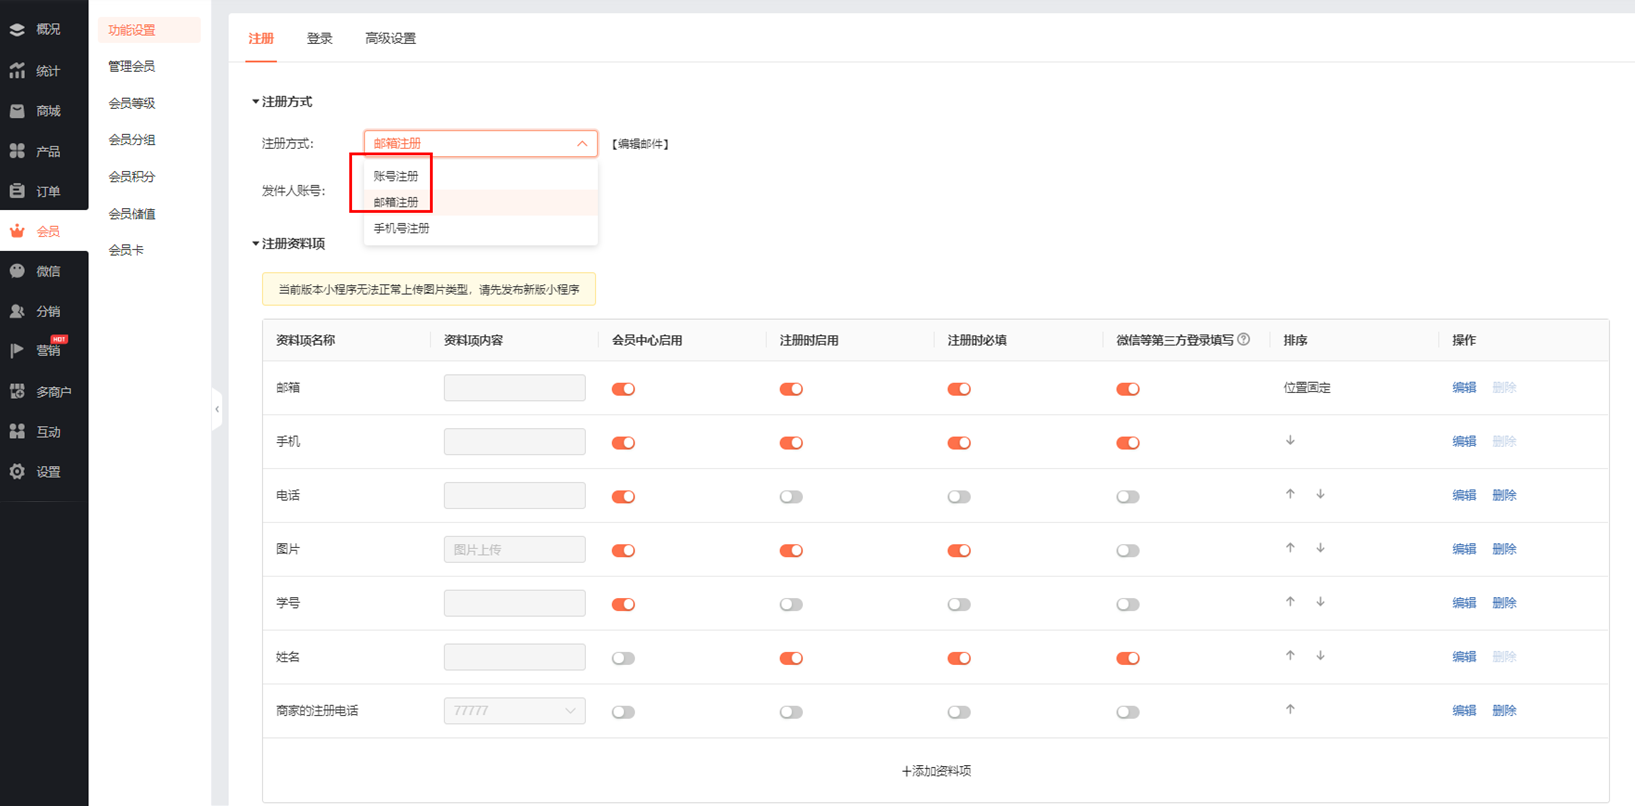
Task: Click the 设置 gear icon in sidebar
Action: (x=17, y=472)
